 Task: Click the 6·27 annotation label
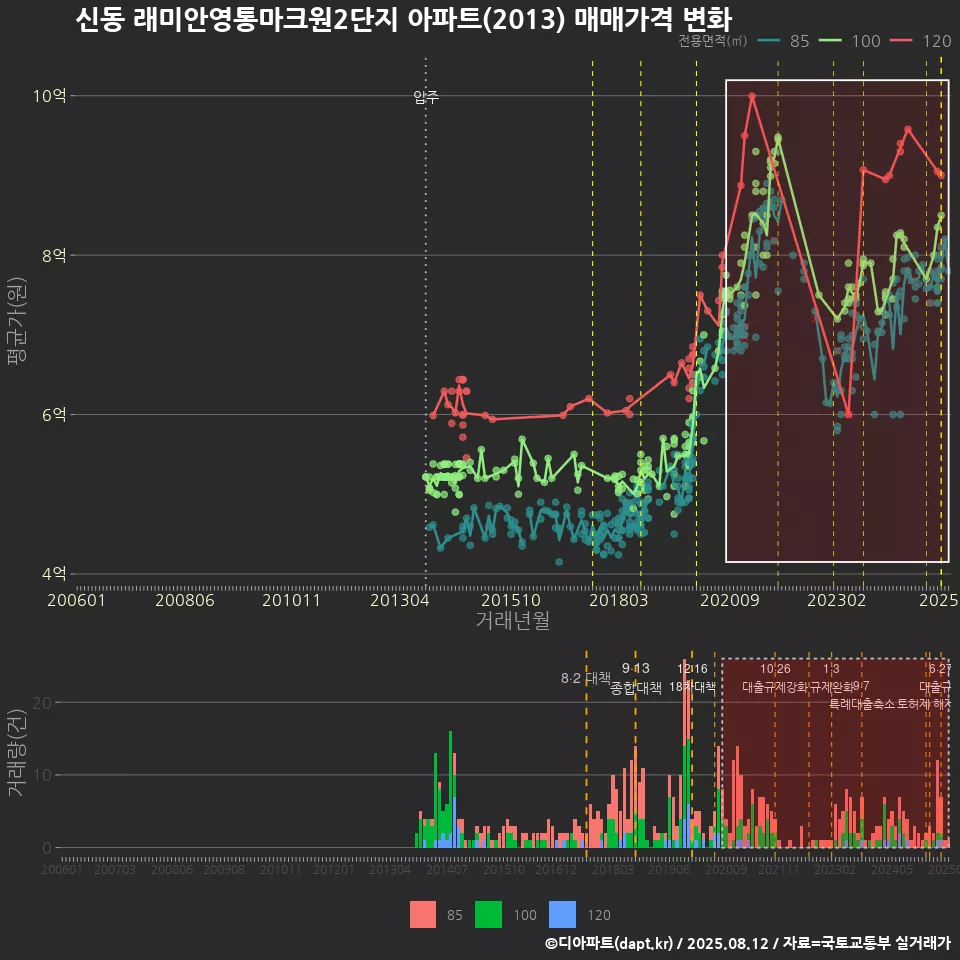point(940,669)
